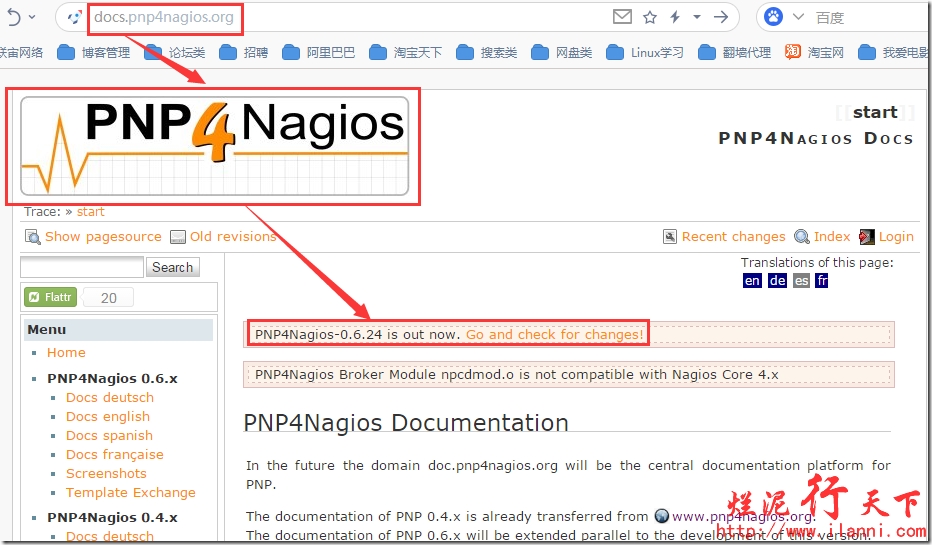This screenshot has width=932, height=545.
Task: Click the Flattr count showing 20
Action: [108, 297]
